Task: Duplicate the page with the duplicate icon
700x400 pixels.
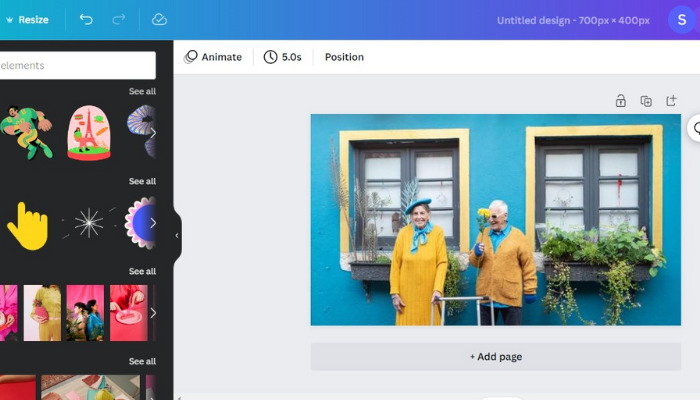Action: point(646,101)
